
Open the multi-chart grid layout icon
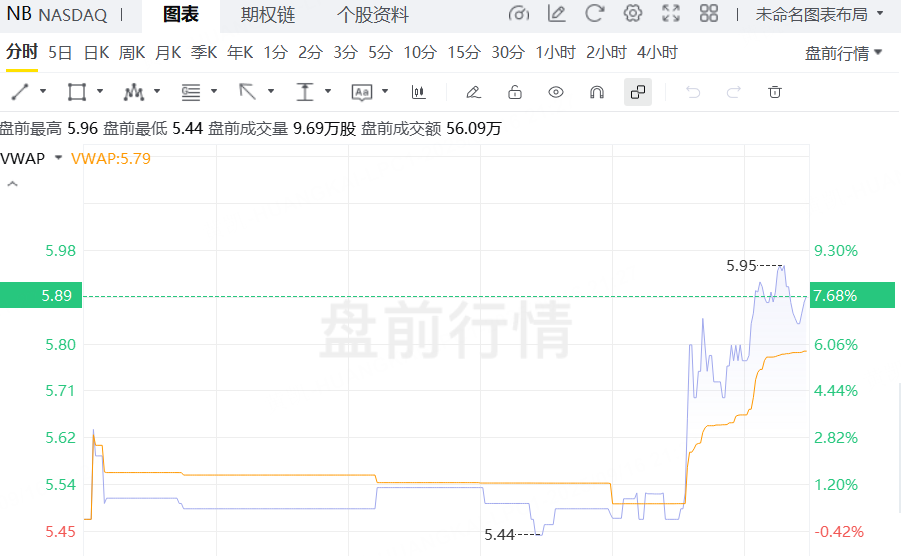pos(709,14)
